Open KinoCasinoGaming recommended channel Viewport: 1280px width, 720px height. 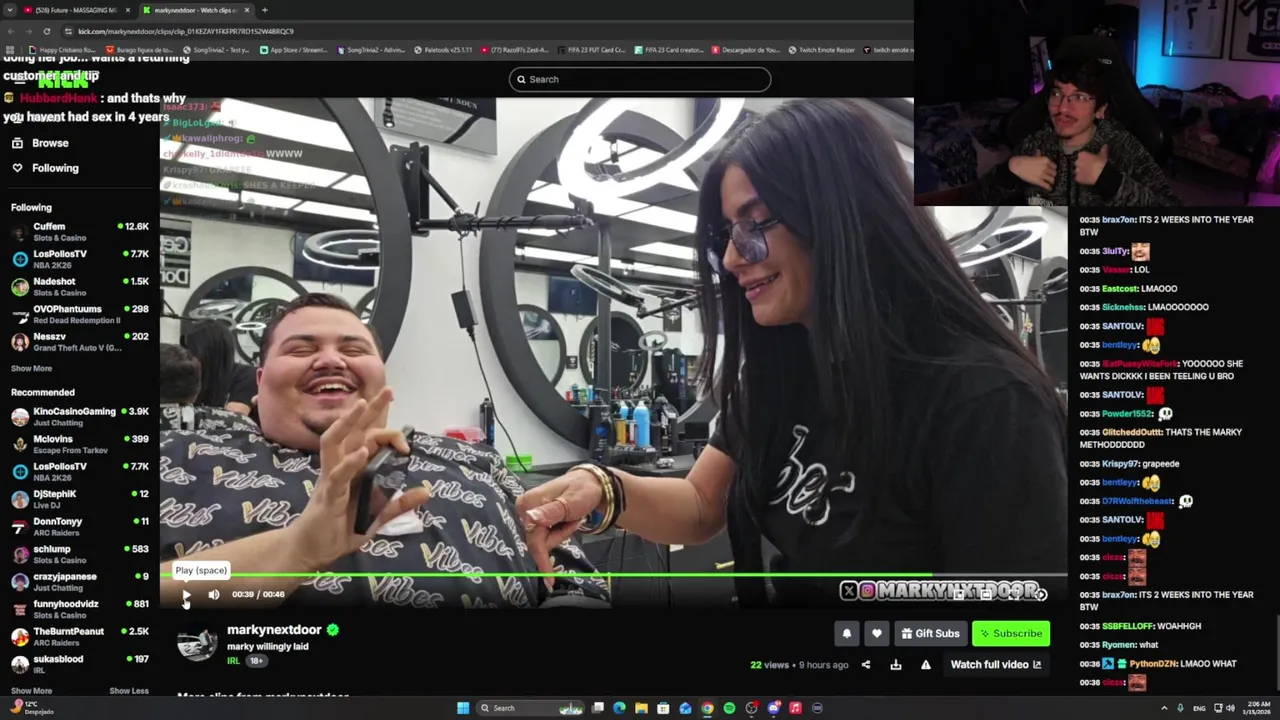point(80,417)
